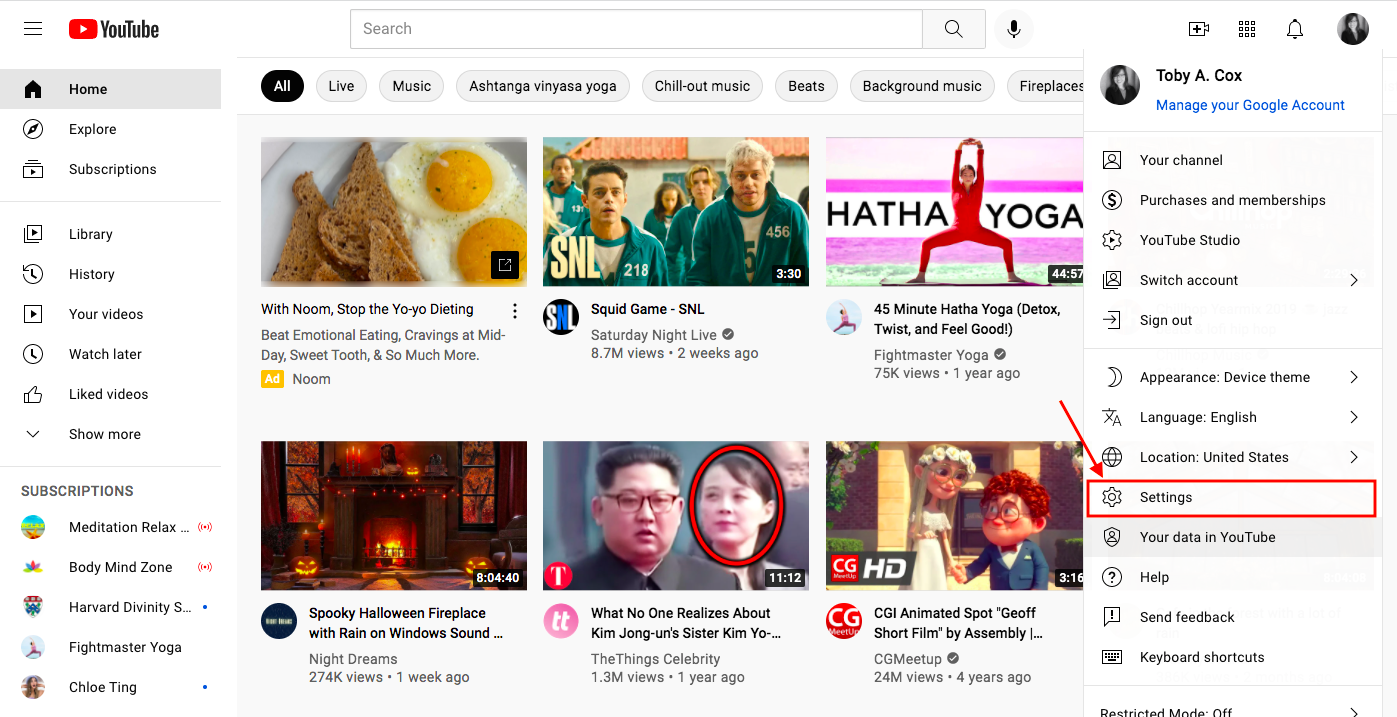Open Body Mind Zone subscription

pyautogui.click(x=110, y=567)
